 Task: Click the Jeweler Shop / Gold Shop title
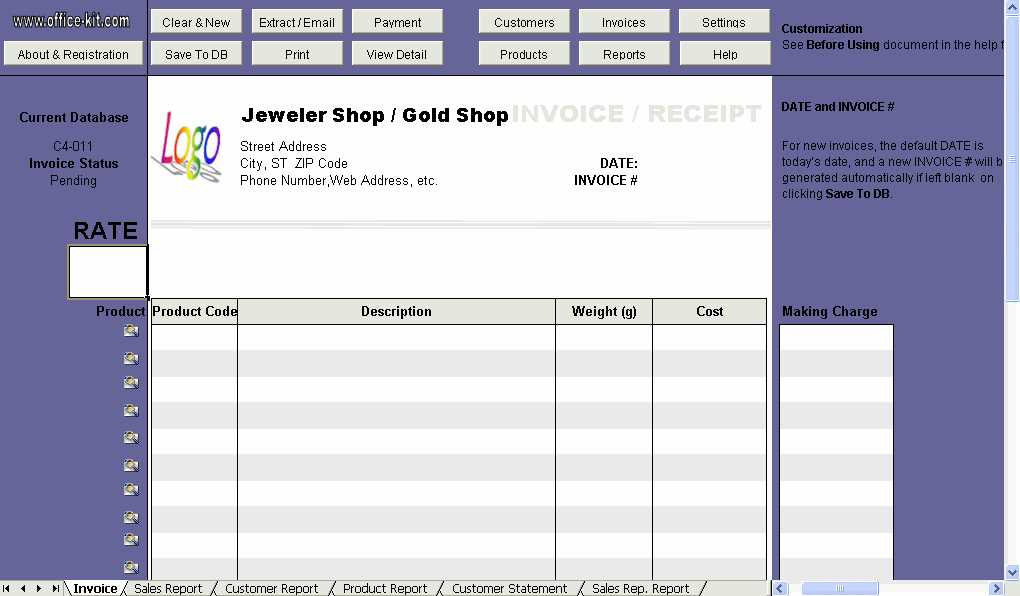click(x=375, y=115)
